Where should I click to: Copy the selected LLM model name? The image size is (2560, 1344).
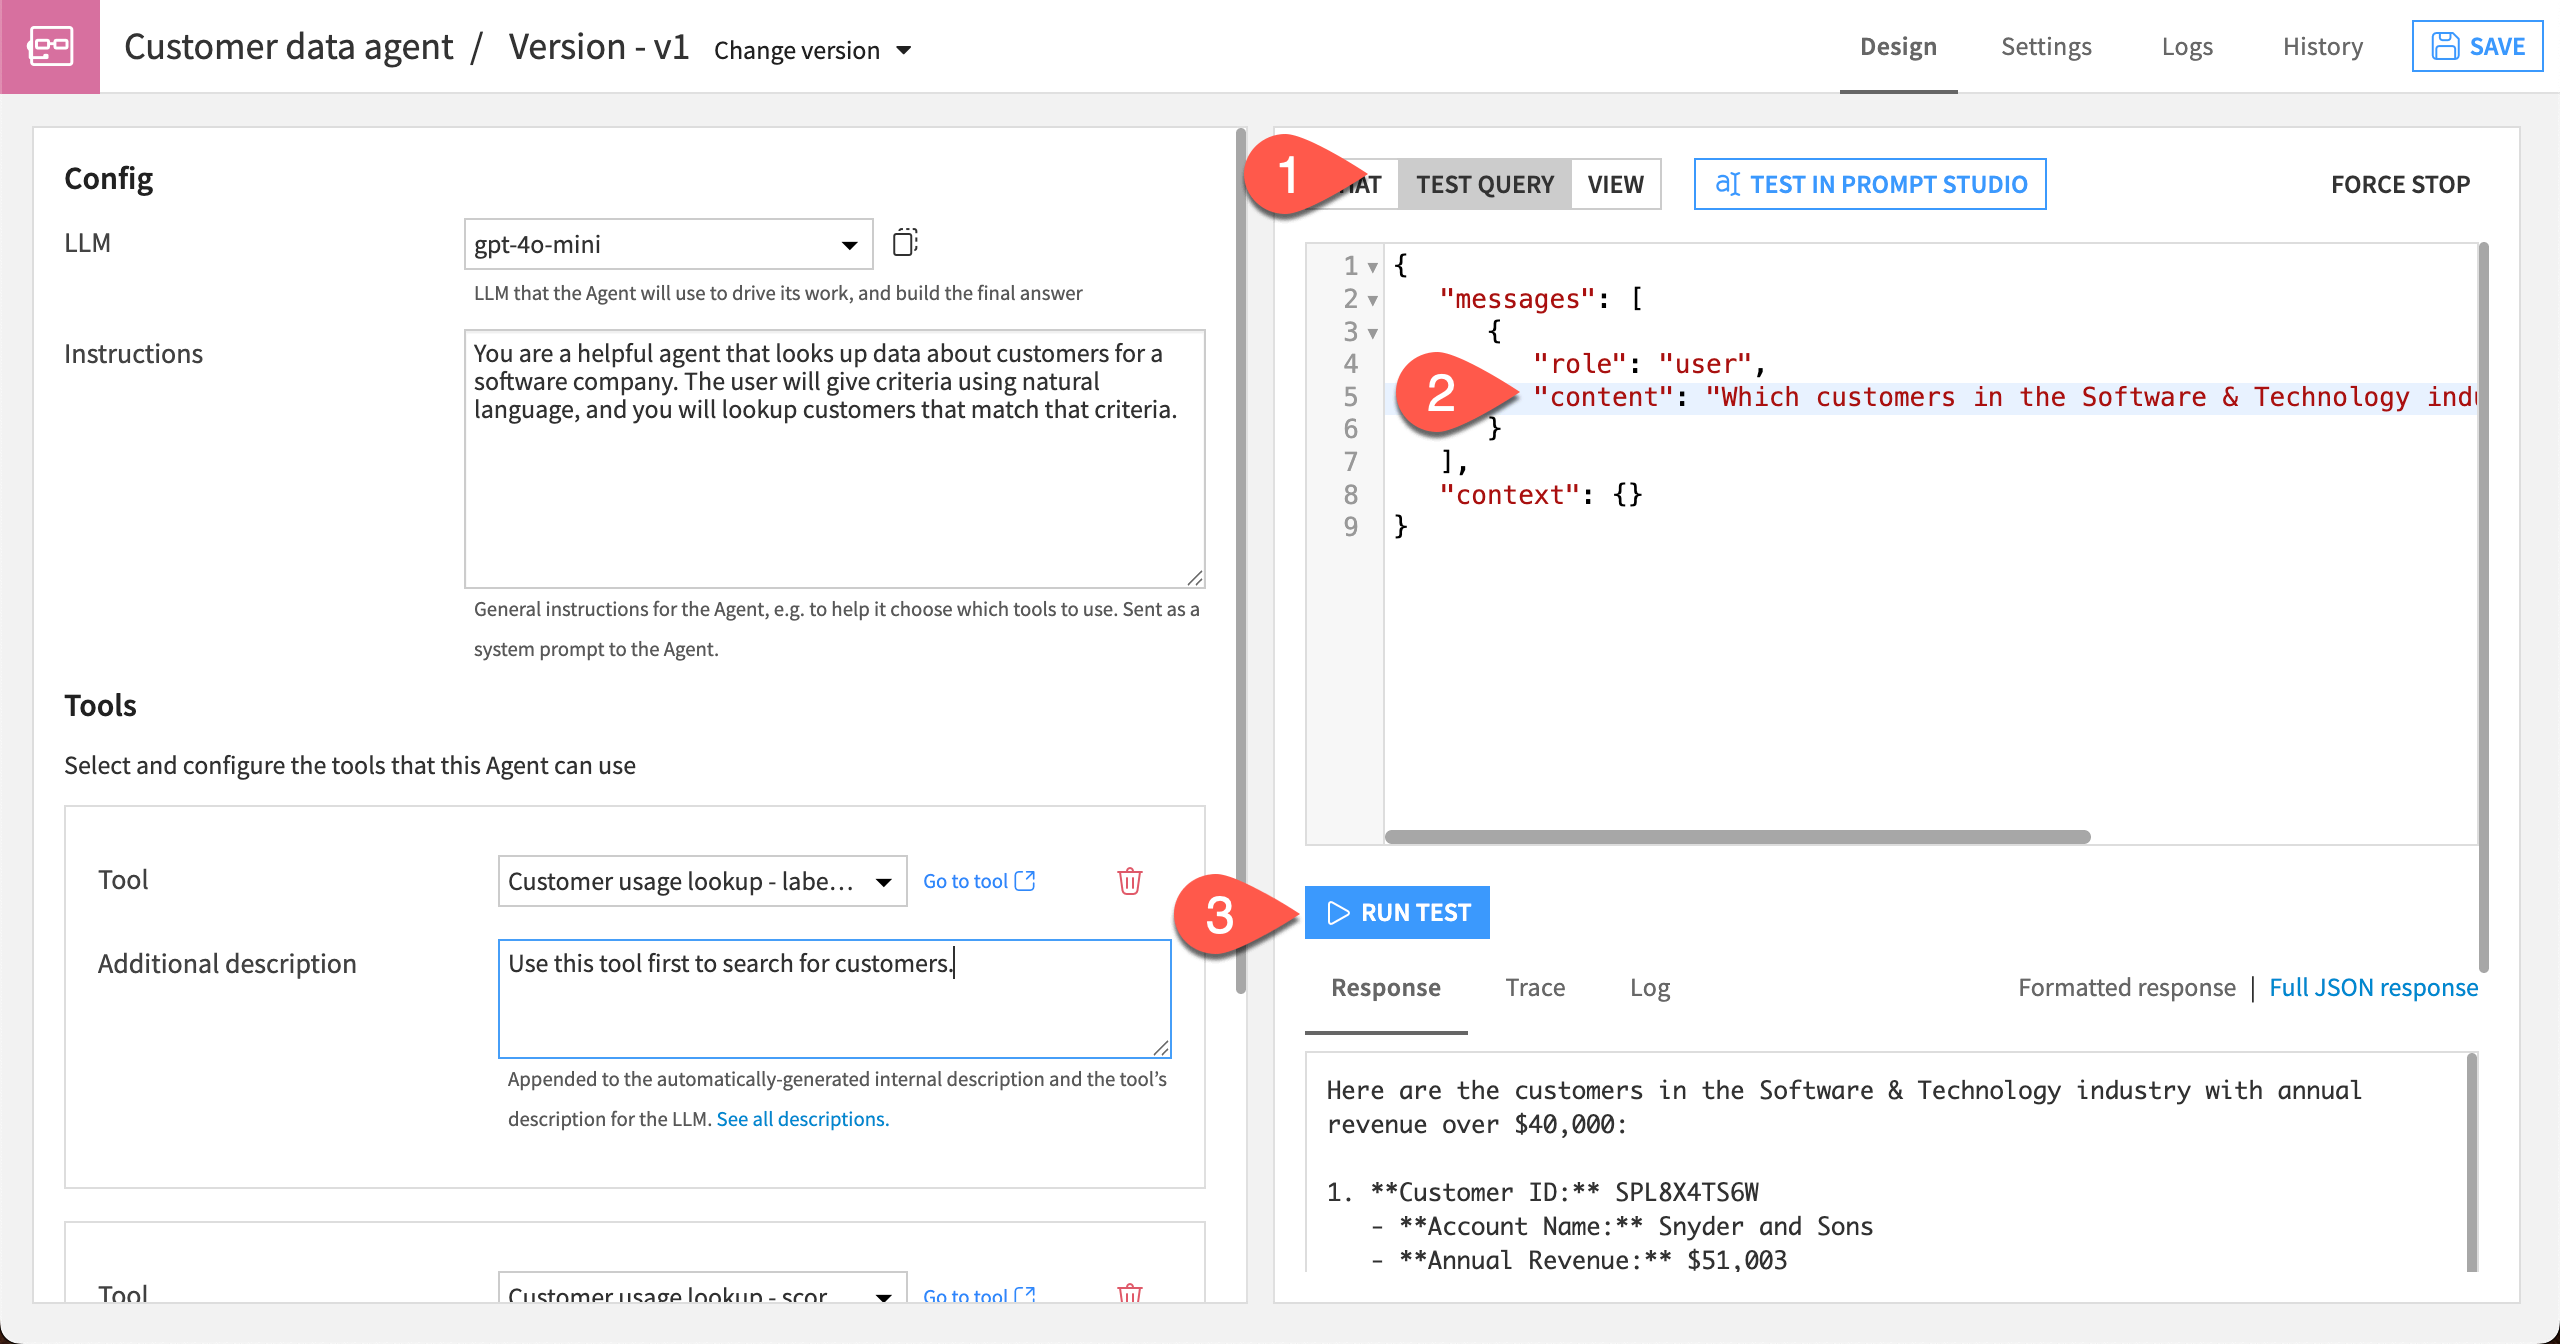[x=905, y=242]
